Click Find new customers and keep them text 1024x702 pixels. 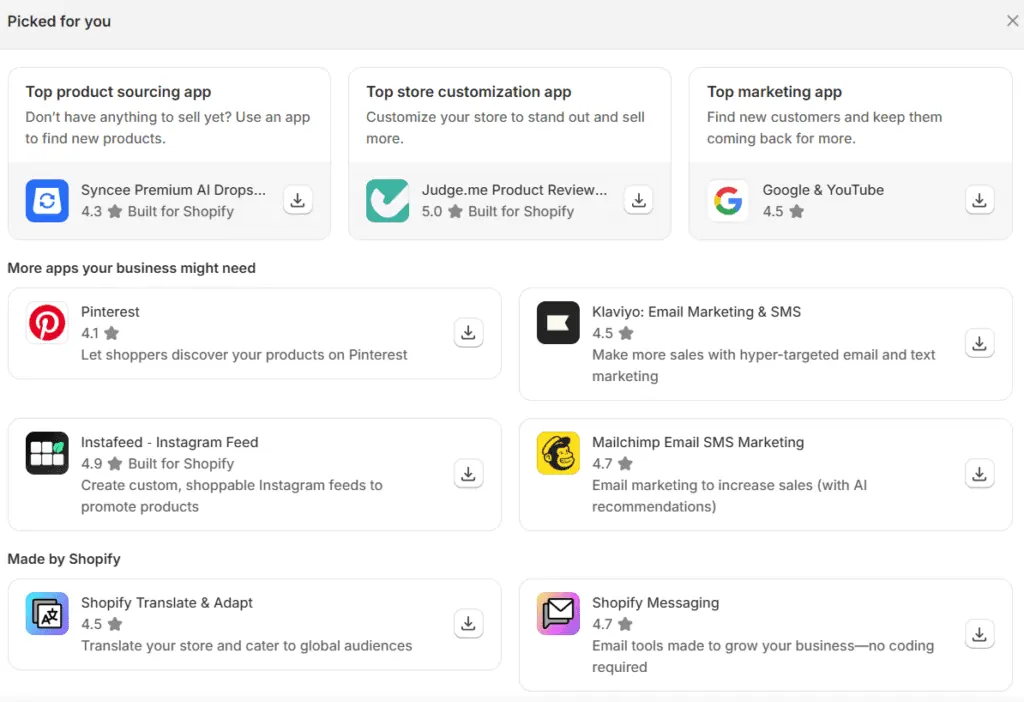point(824,127)
